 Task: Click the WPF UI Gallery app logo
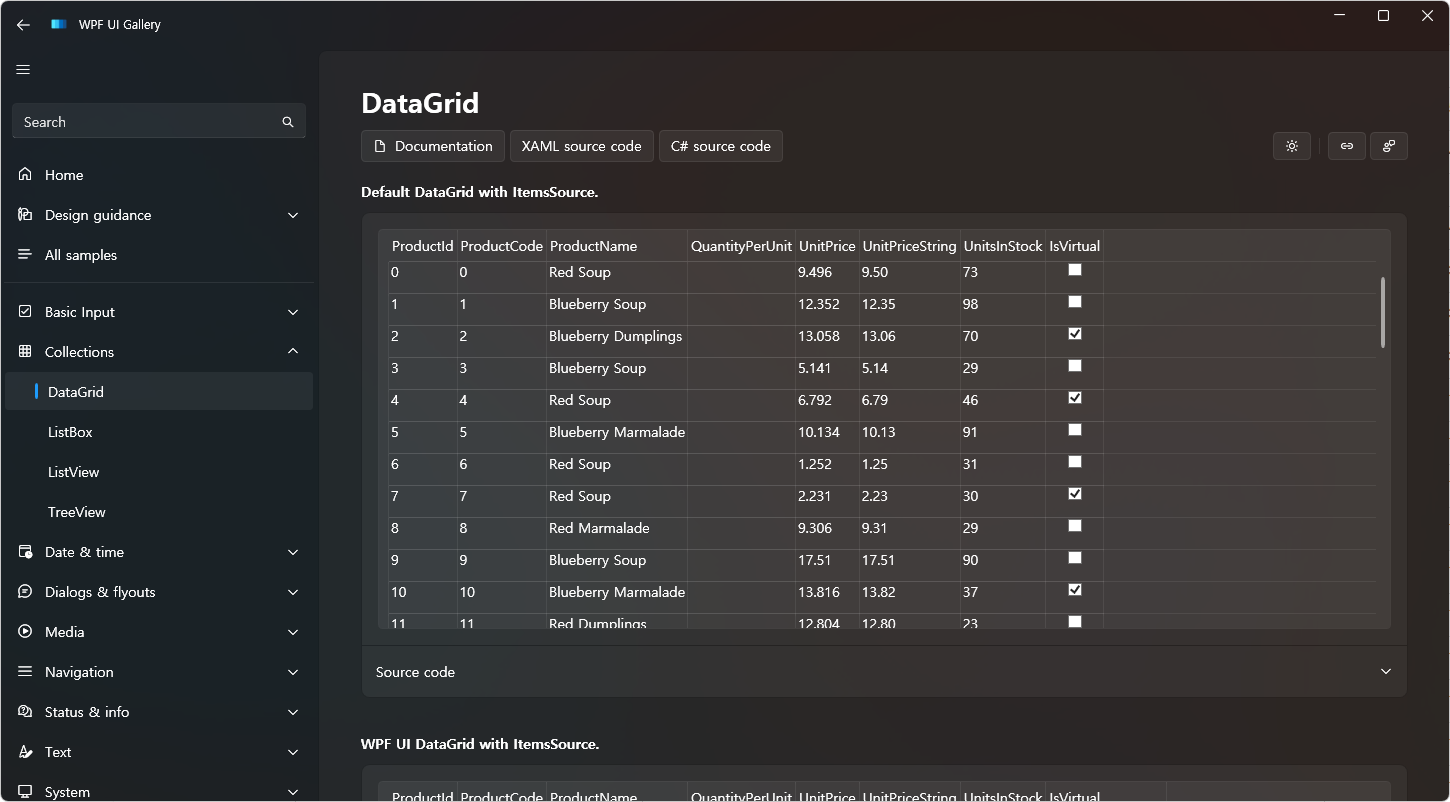click(59, 24)
